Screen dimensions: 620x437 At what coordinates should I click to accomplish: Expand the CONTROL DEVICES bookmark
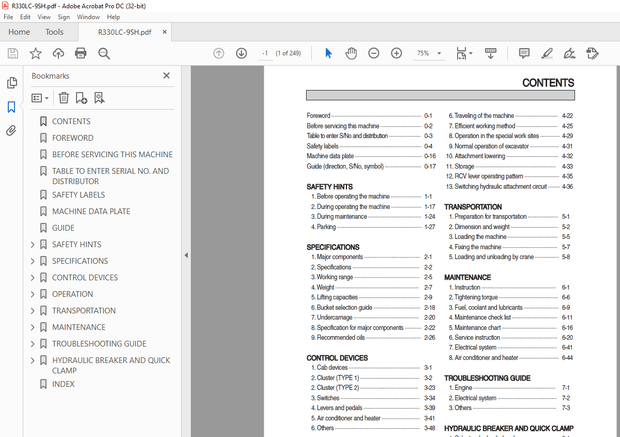[x=33, y=278]
